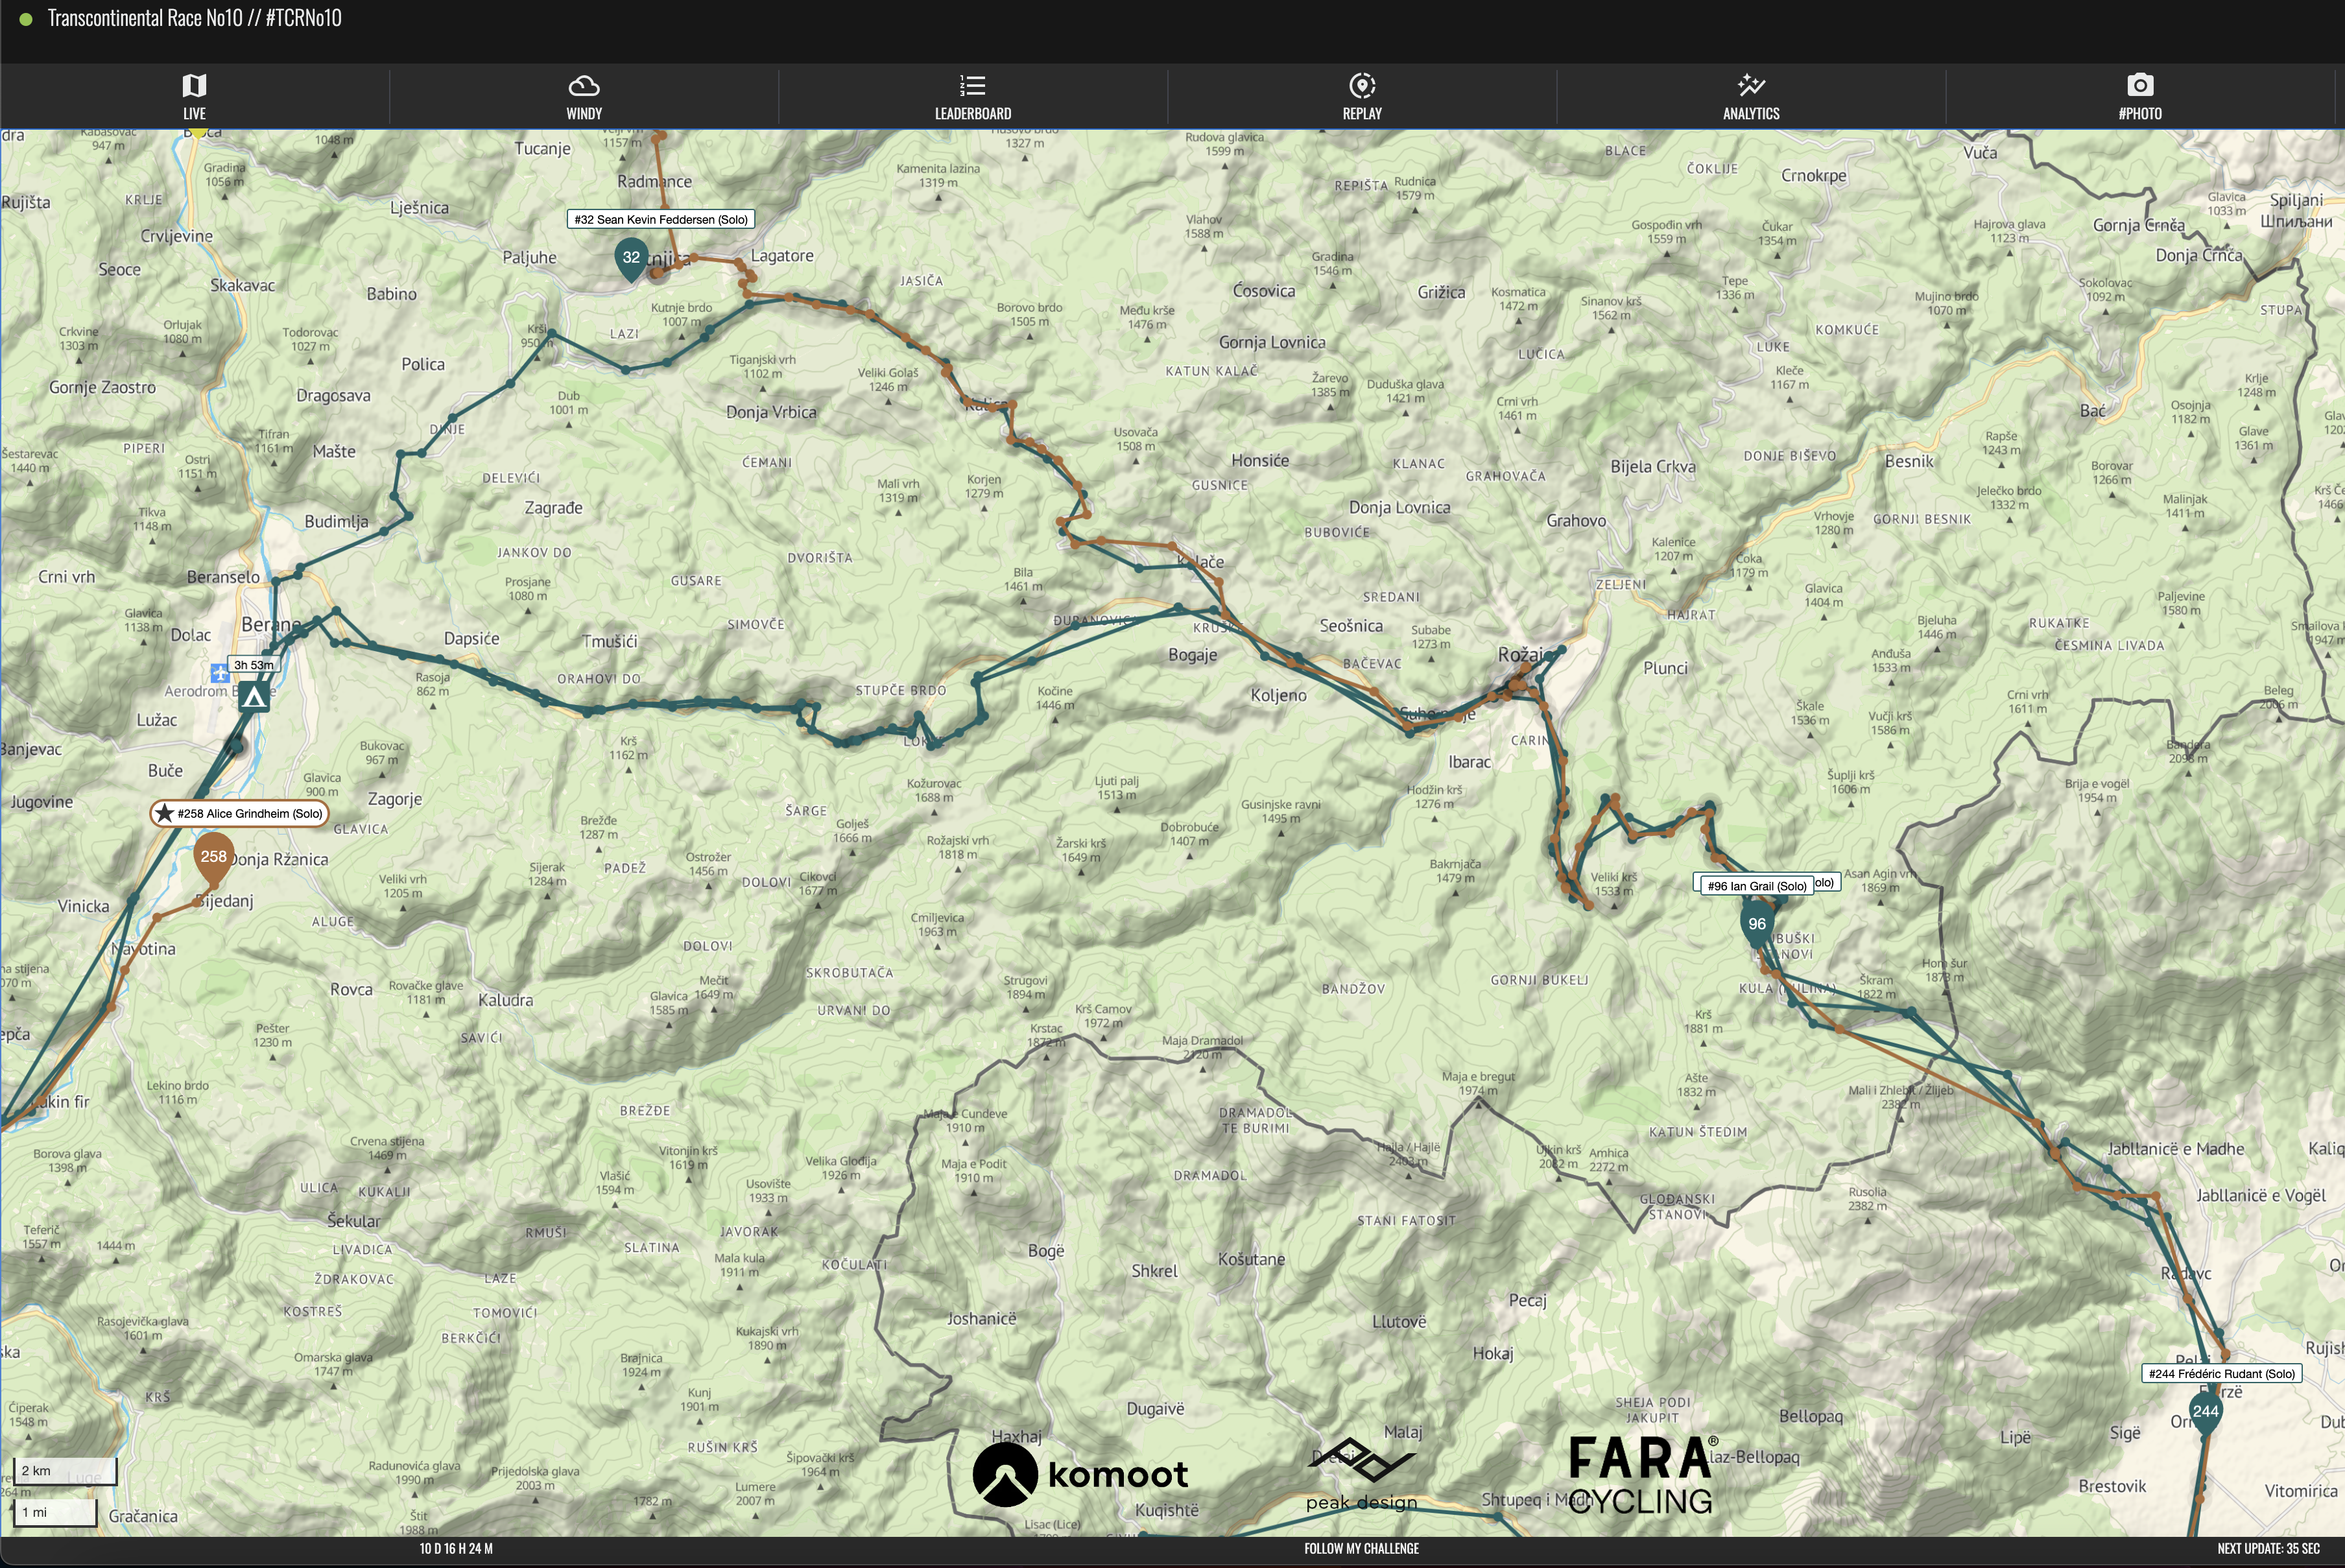Screen dimensions: 2345x1568
Task: Click the 3h 53m time label
Action: click(x=254, y=665)
